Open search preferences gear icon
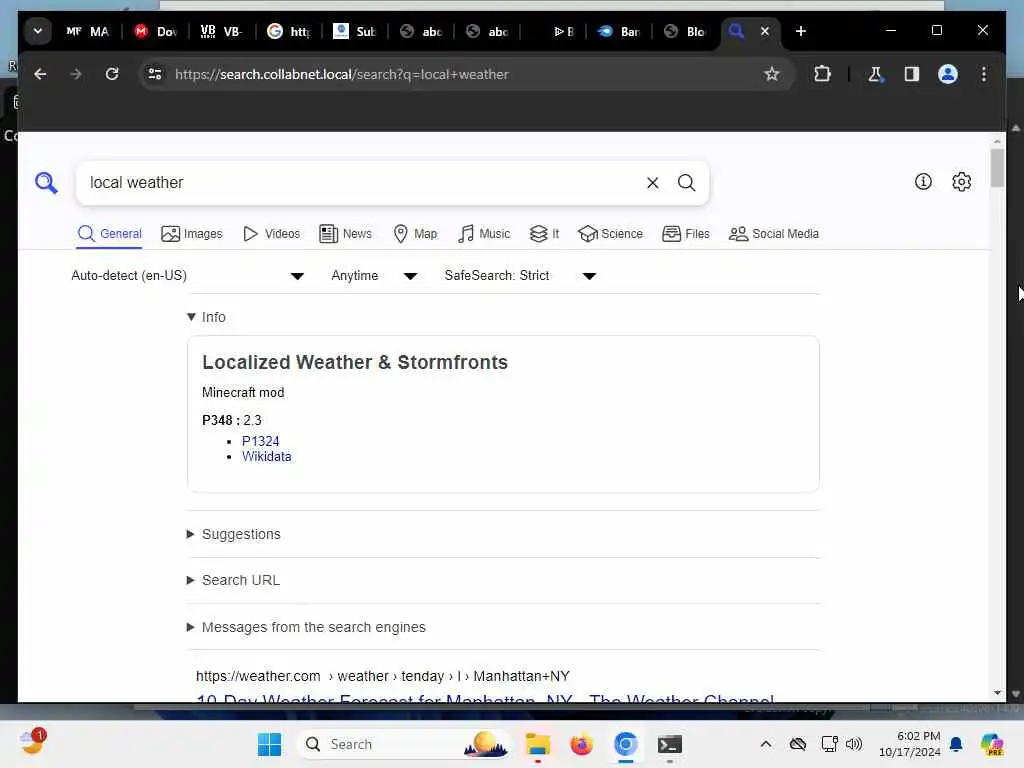 click(x=961, y=182)
